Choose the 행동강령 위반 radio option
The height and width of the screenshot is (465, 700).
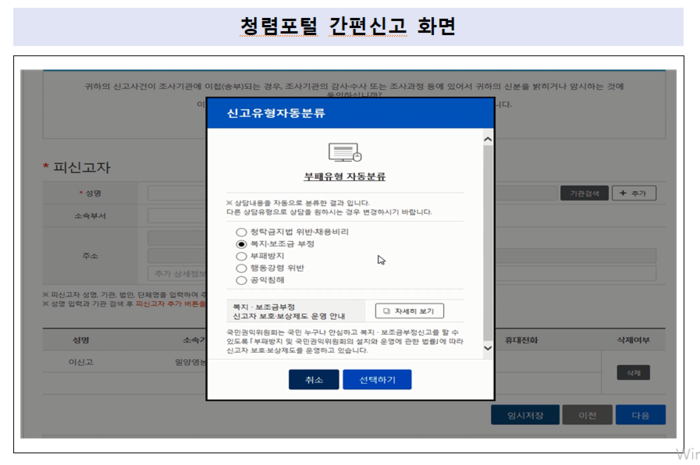[241, 268]
